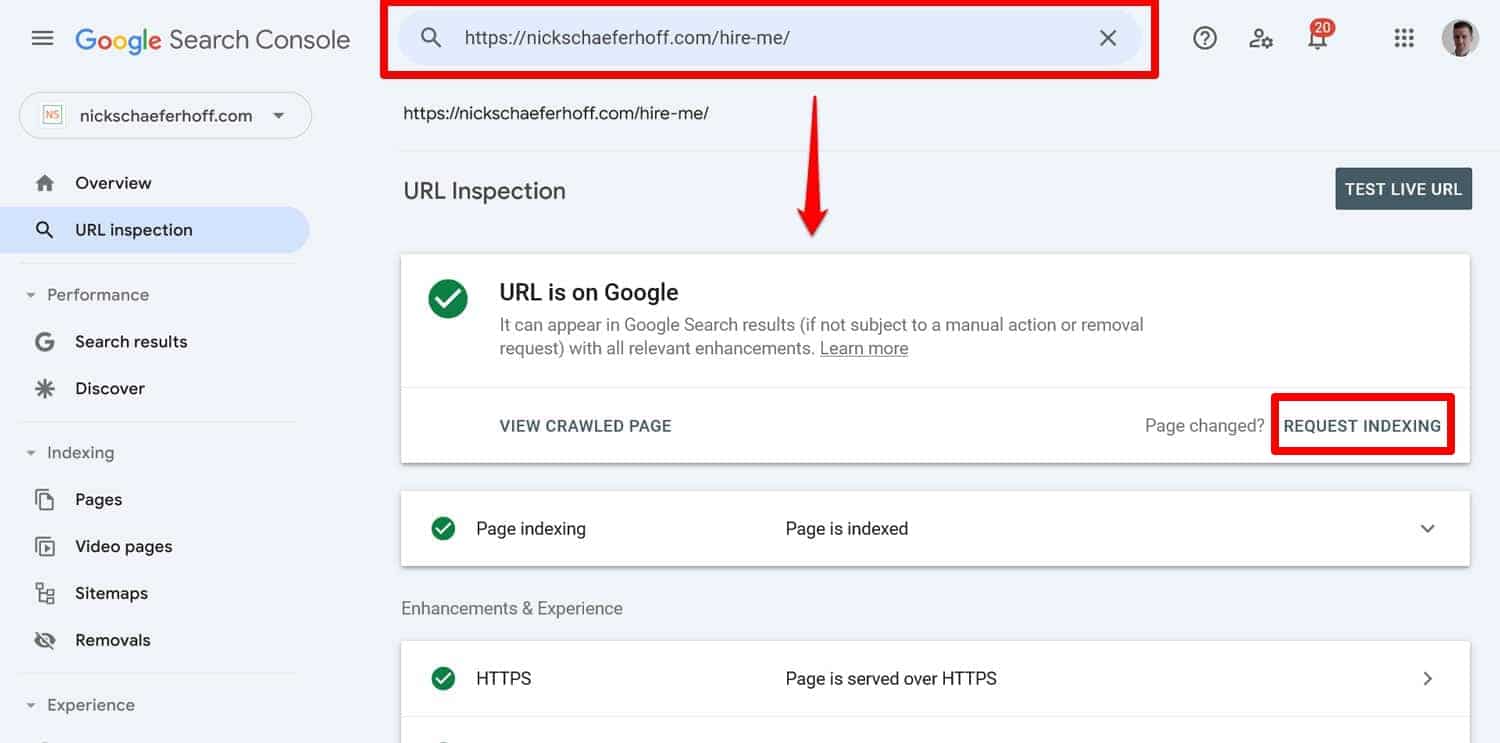The height and width of the screenshot is (743, 1500).
Task: Click the profile avatar picture
Action: point(1460,38)
